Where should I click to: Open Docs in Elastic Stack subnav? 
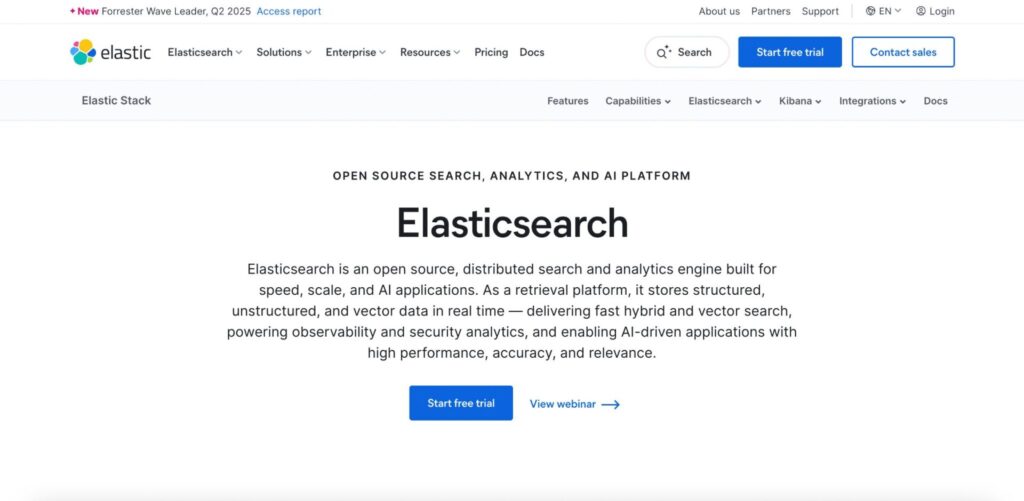click(935, 101)
